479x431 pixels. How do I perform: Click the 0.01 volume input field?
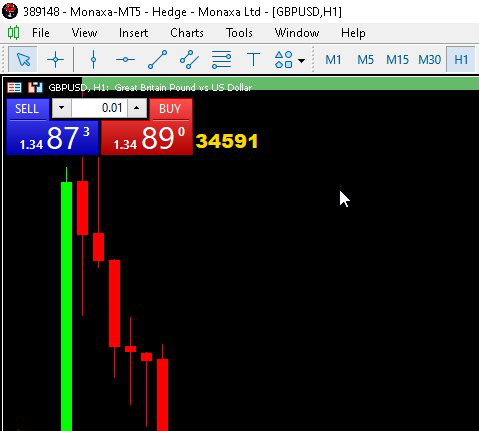tap(99, 108)
